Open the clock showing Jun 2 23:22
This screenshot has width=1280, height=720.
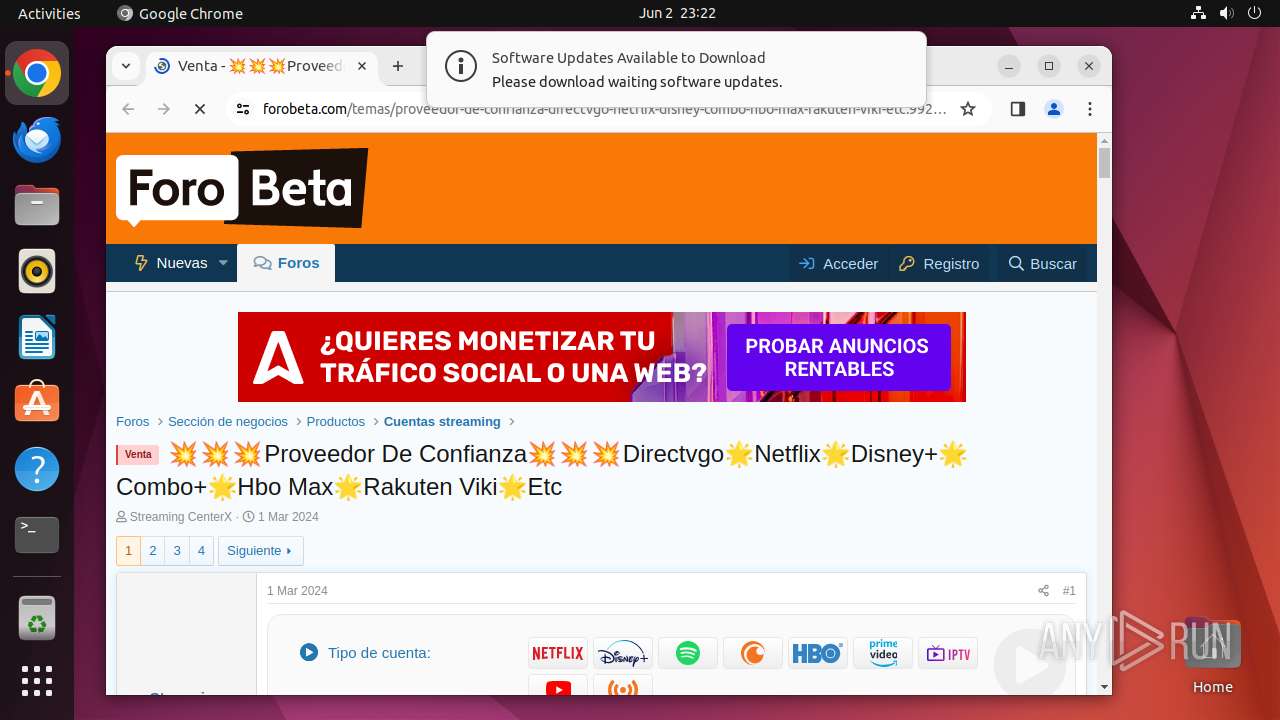pos(677,13)
